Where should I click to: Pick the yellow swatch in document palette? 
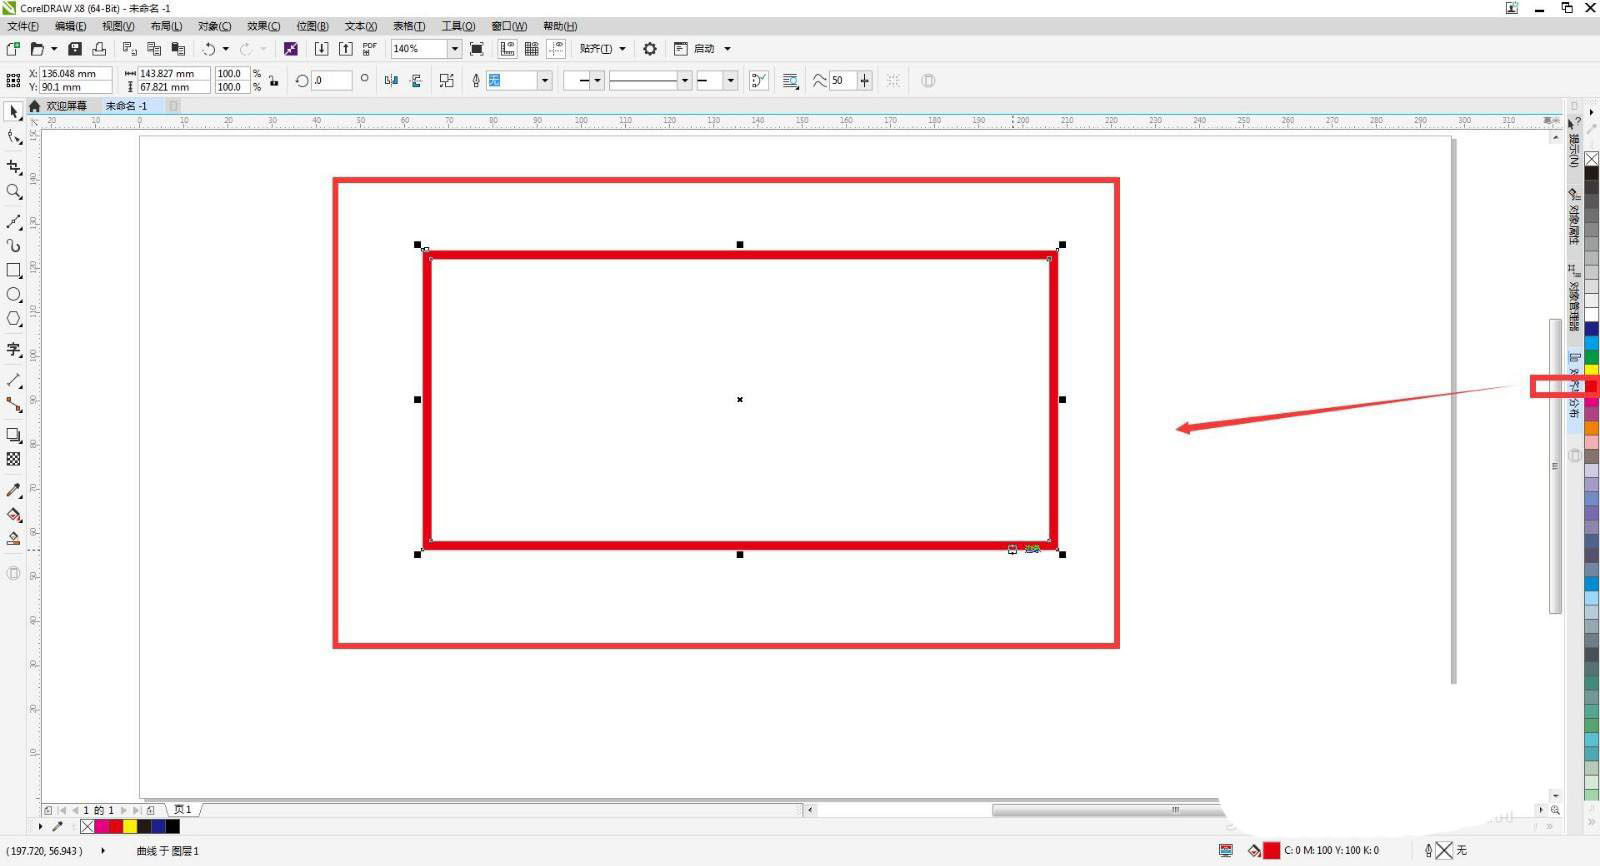coord(130,826)
